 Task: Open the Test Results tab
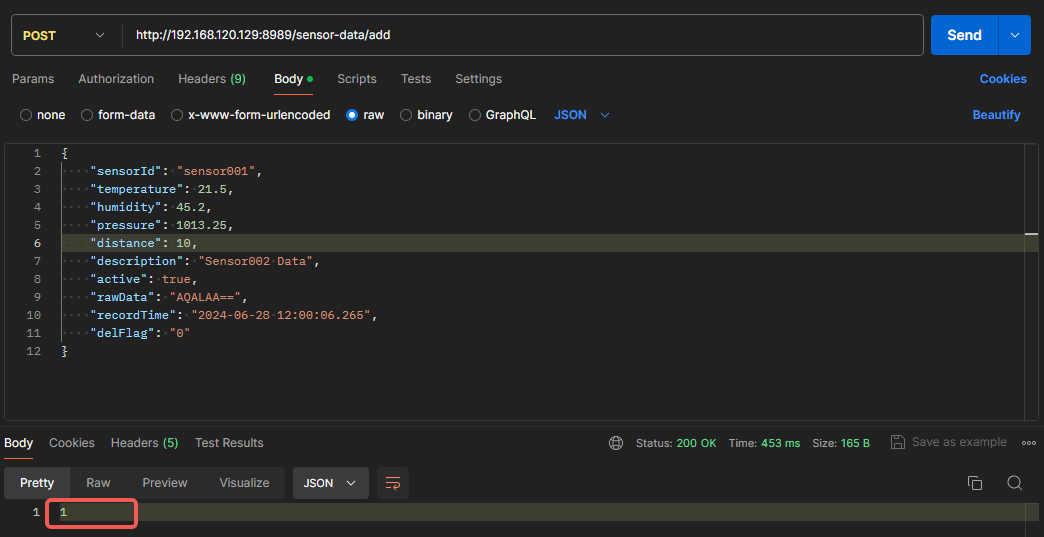tap(229, 443)
